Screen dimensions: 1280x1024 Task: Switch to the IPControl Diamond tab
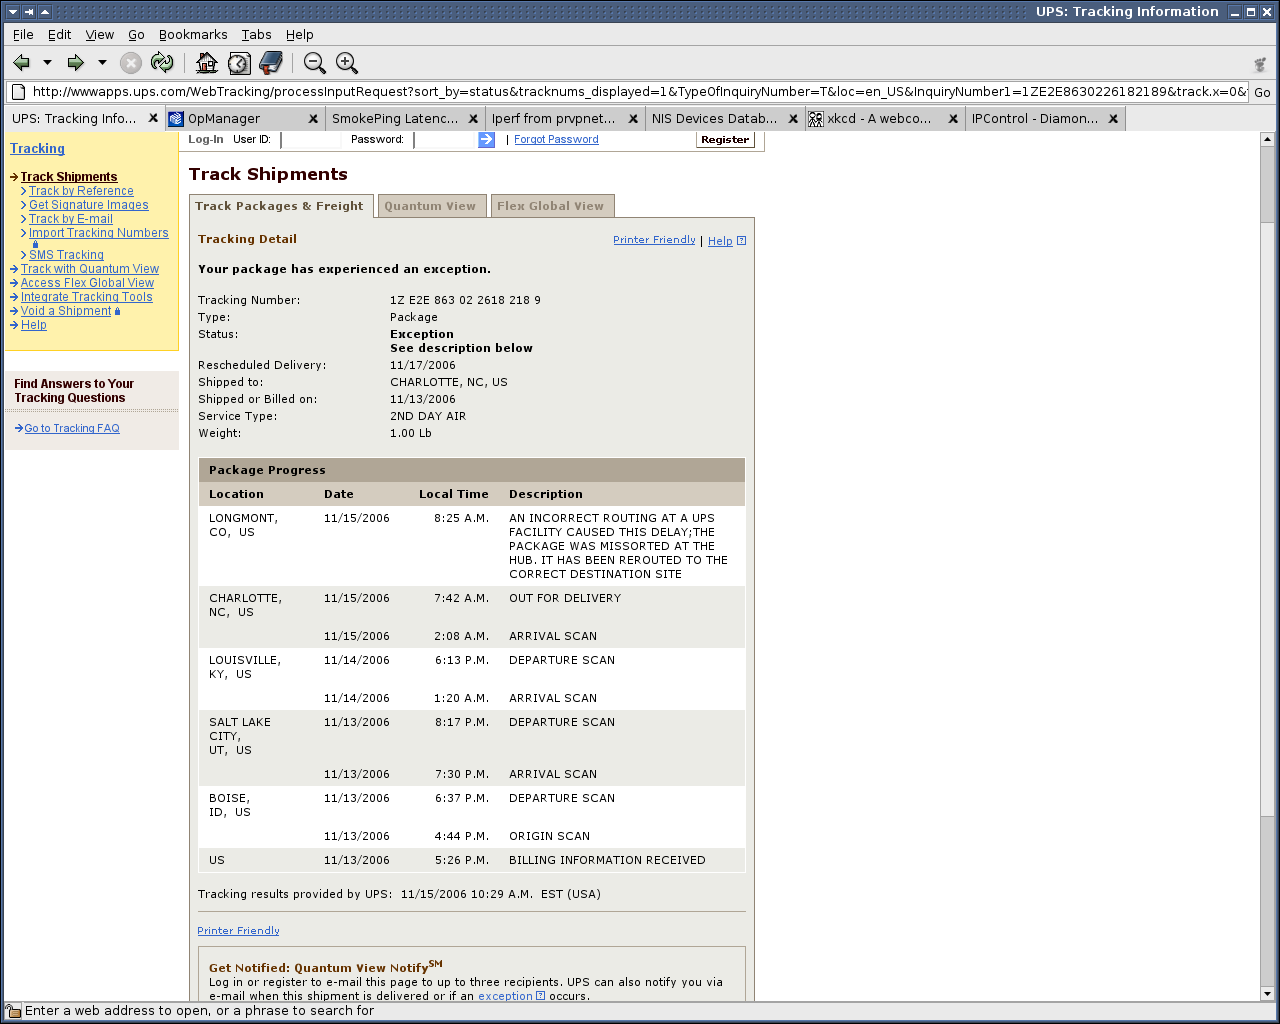[1045, 118]
